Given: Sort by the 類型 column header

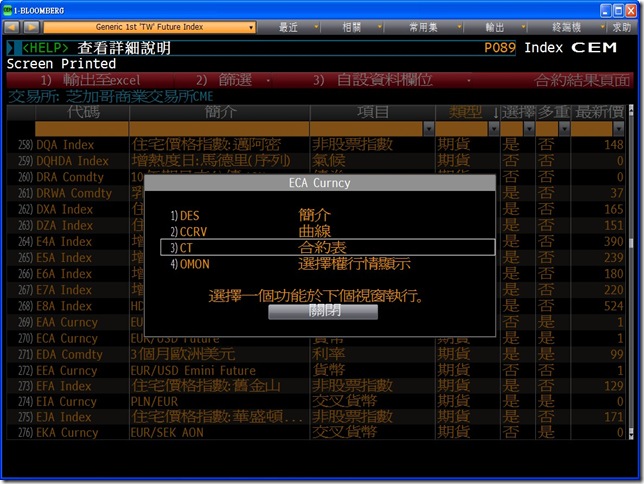Looking at the screenshot, I should point(467,112).
